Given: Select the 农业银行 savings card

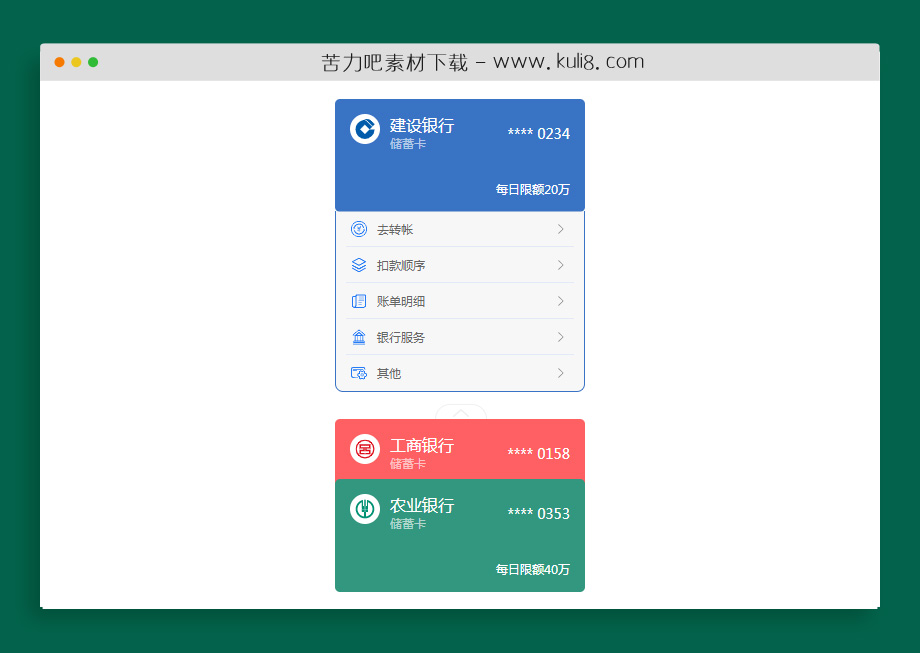Looking at the screenshot, I should coord(460,536).
